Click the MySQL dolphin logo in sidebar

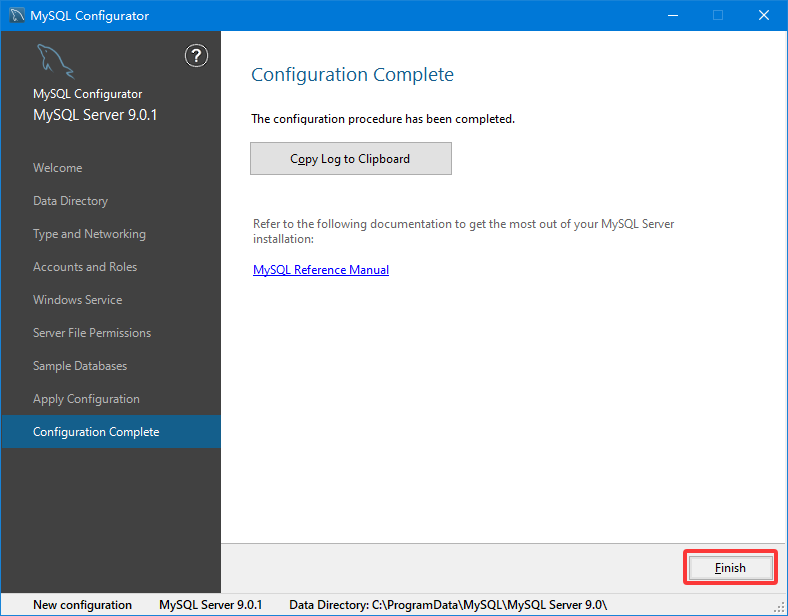(x=55, y=61)
